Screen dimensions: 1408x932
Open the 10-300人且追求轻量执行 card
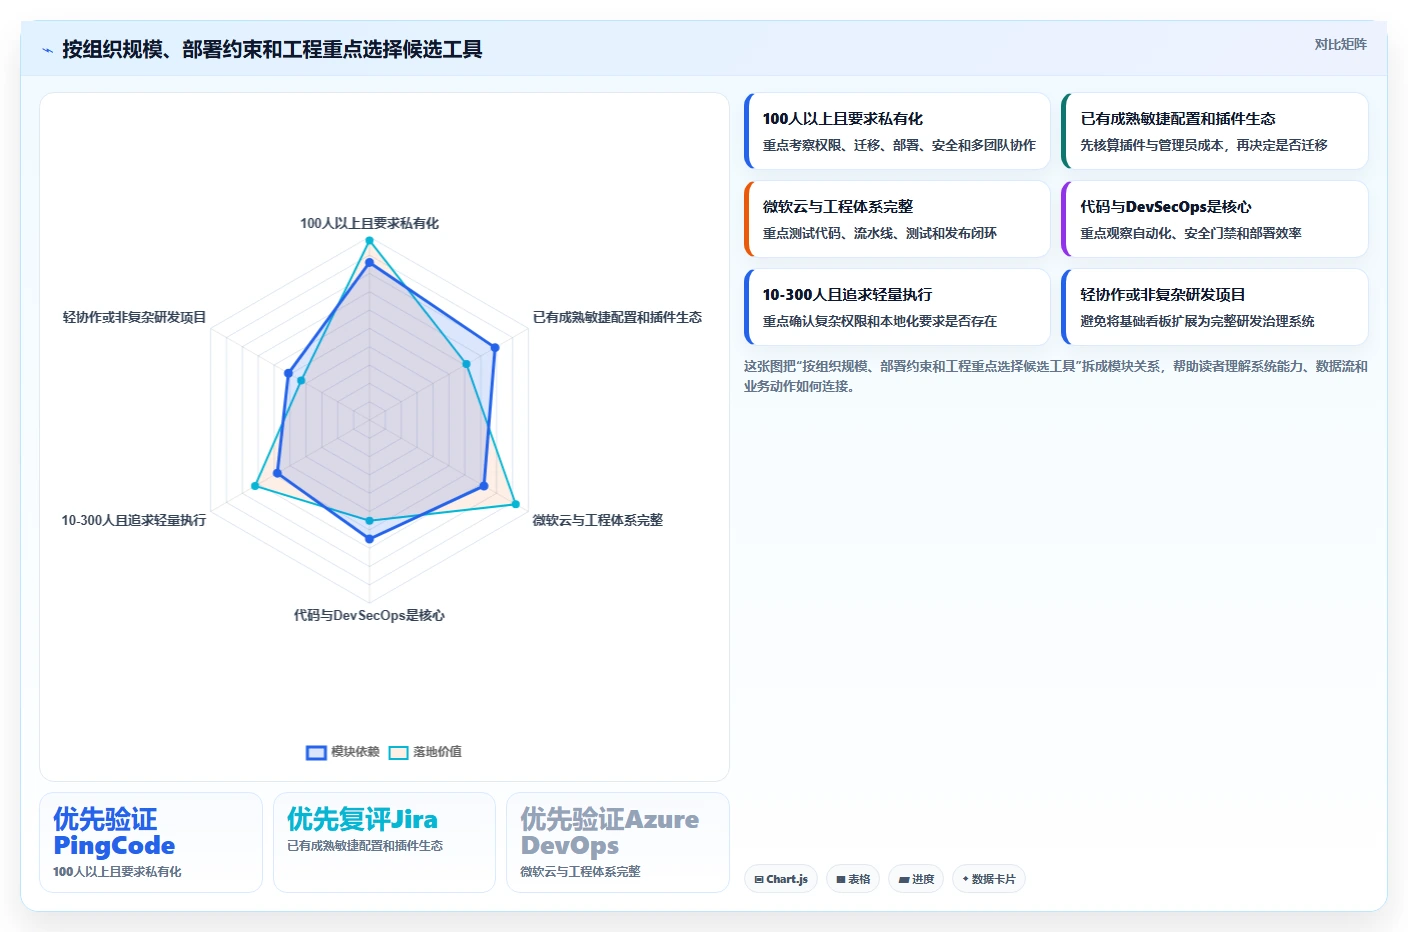[897, 307]
